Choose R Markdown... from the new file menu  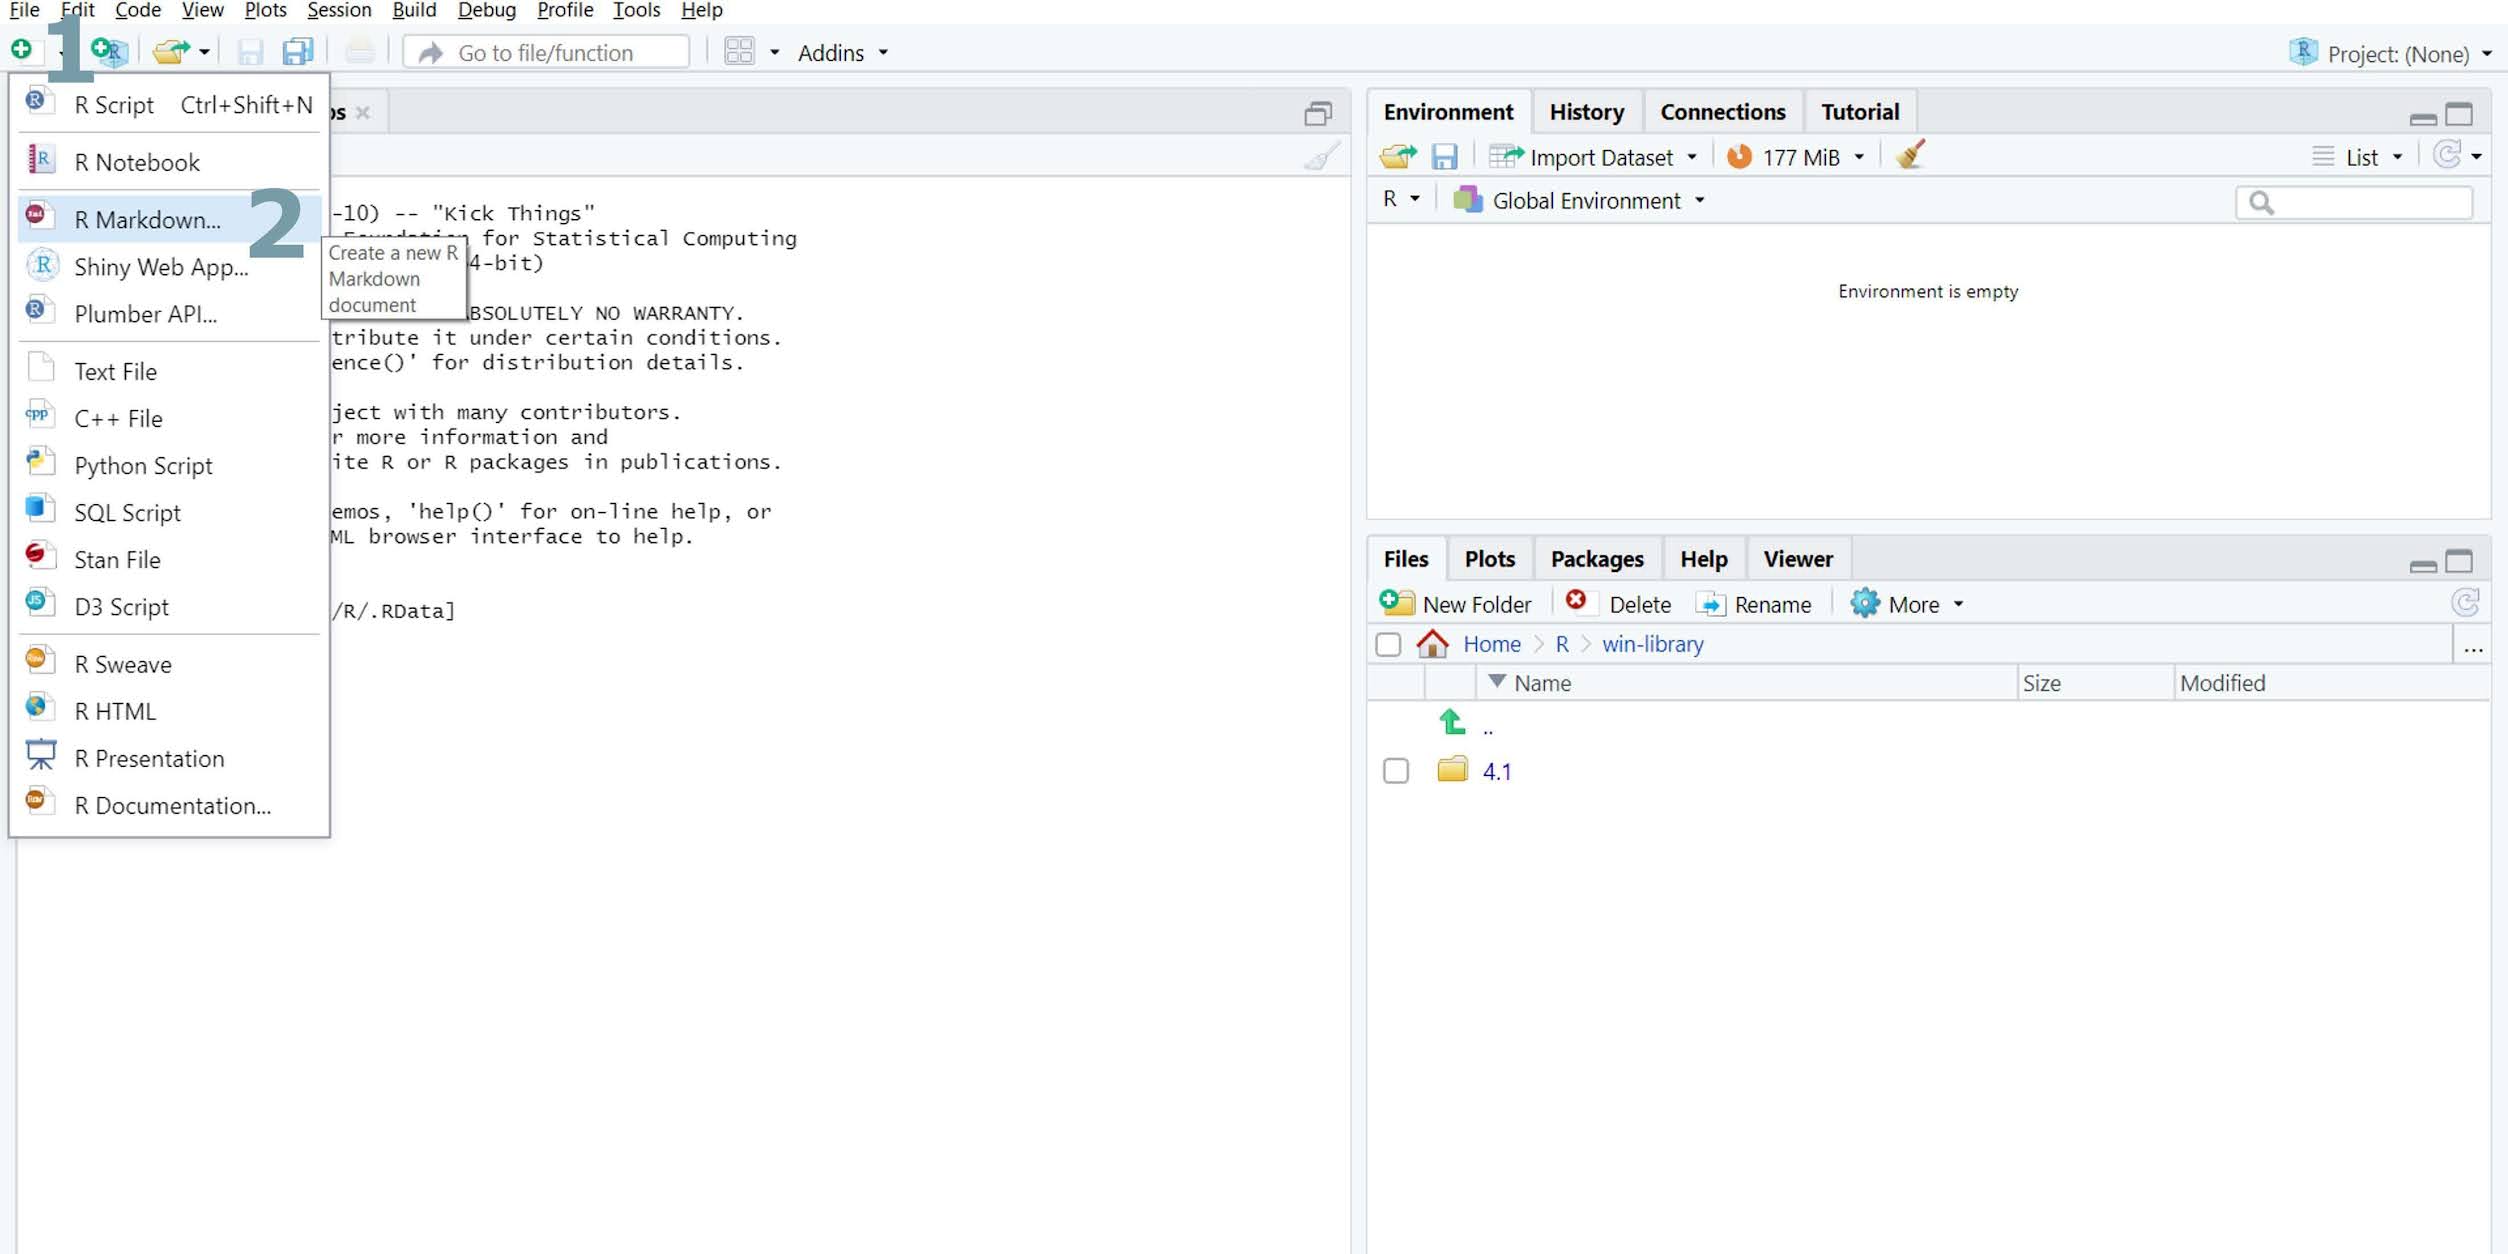coord(147,219)
